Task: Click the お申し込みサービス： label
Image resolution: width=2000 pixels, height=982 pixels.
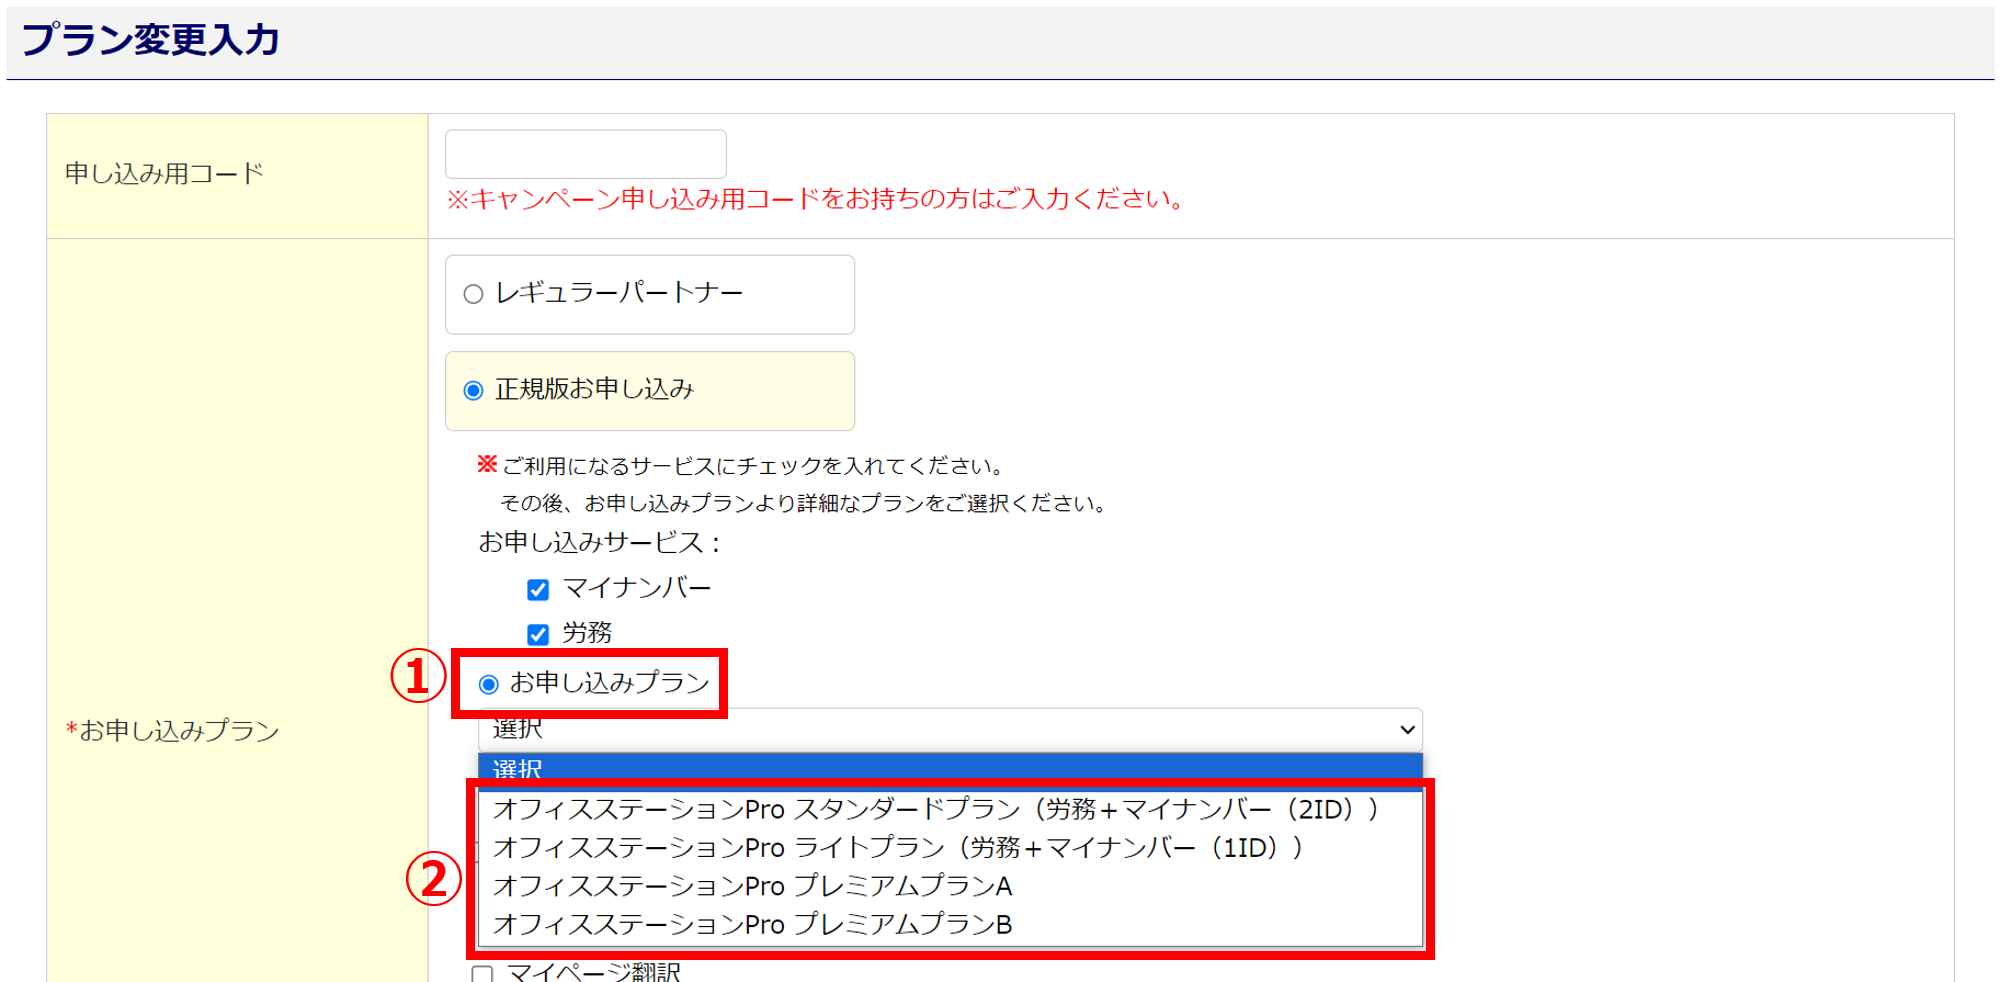Action: [600, 542]
